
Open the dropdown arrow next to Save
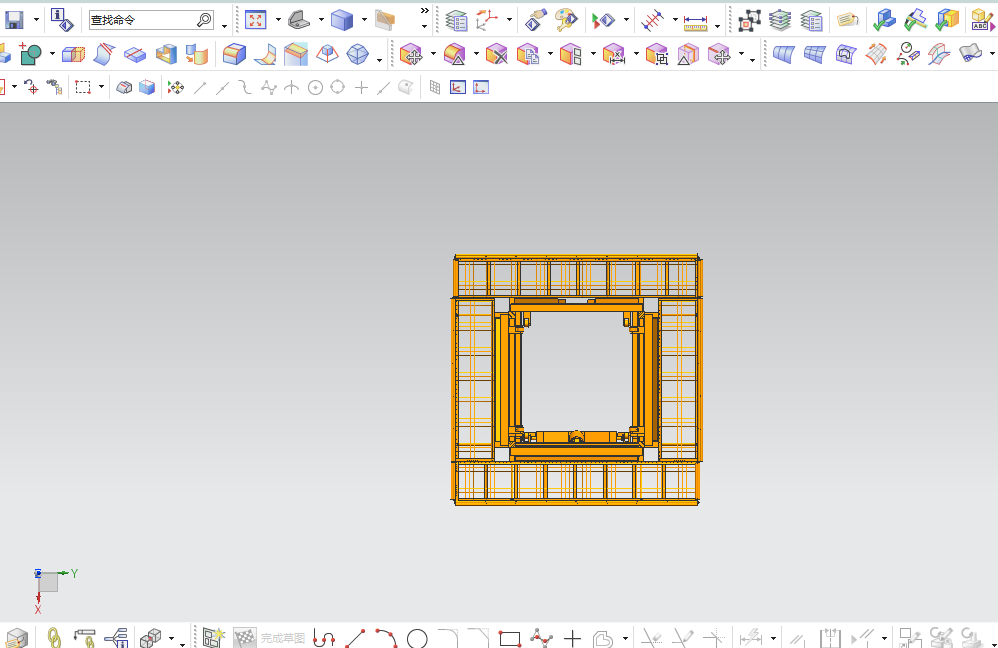36,20
